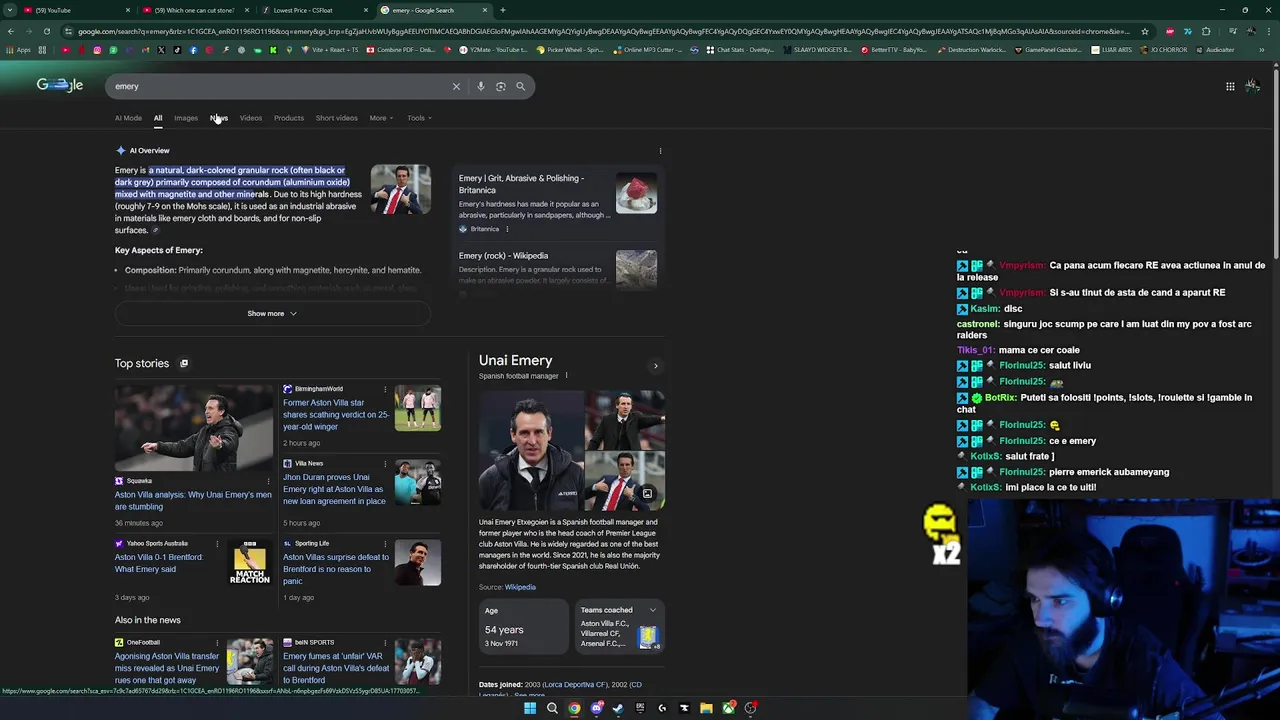Image resolution: width=1280 pixels, height=720 pixels.
Task: Open the More search filters dropdown
Action: [x=381, y=118]
